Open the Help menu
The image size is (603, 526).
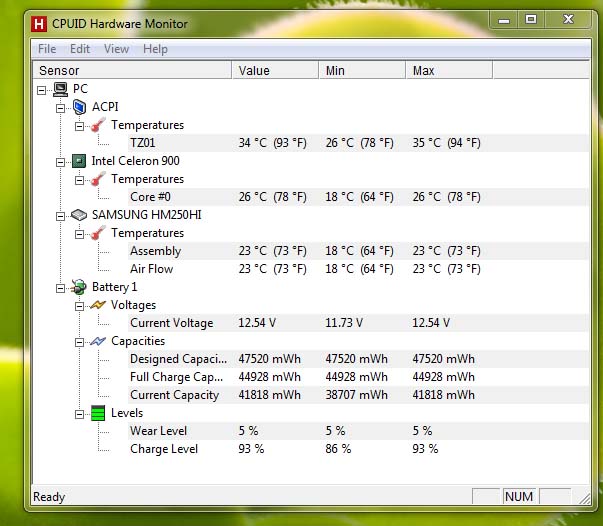coord(155,49)
